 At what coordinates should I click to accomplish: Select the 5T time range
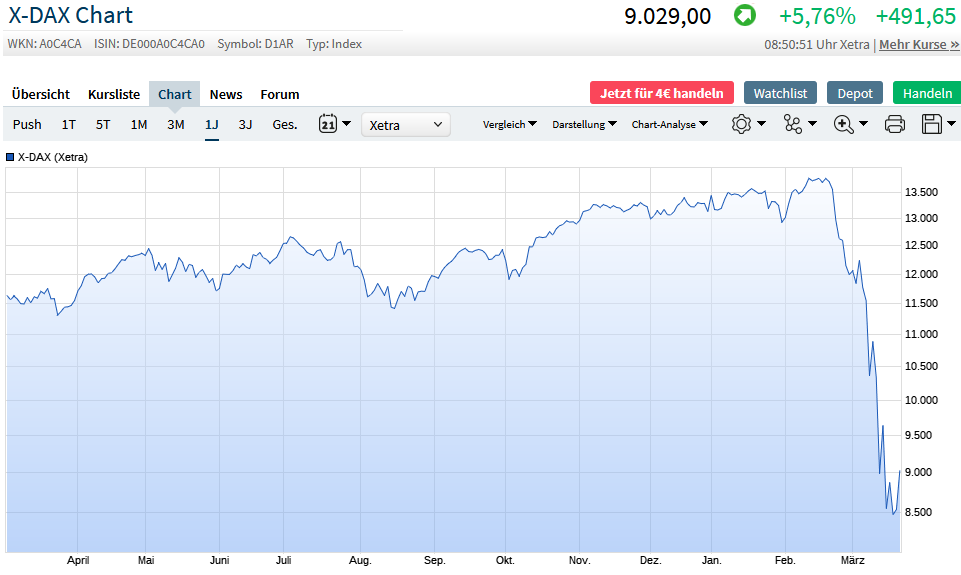pyautogui.click(x=103, y=124)
